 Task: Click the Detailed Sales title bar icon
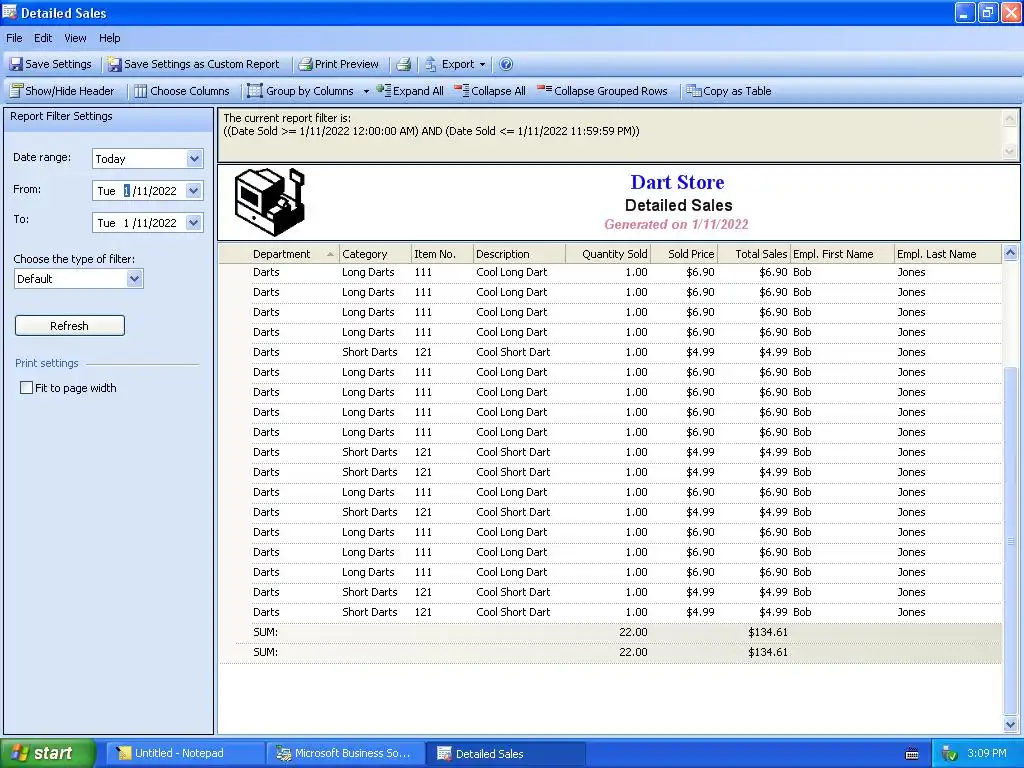[x=10, y=12]
